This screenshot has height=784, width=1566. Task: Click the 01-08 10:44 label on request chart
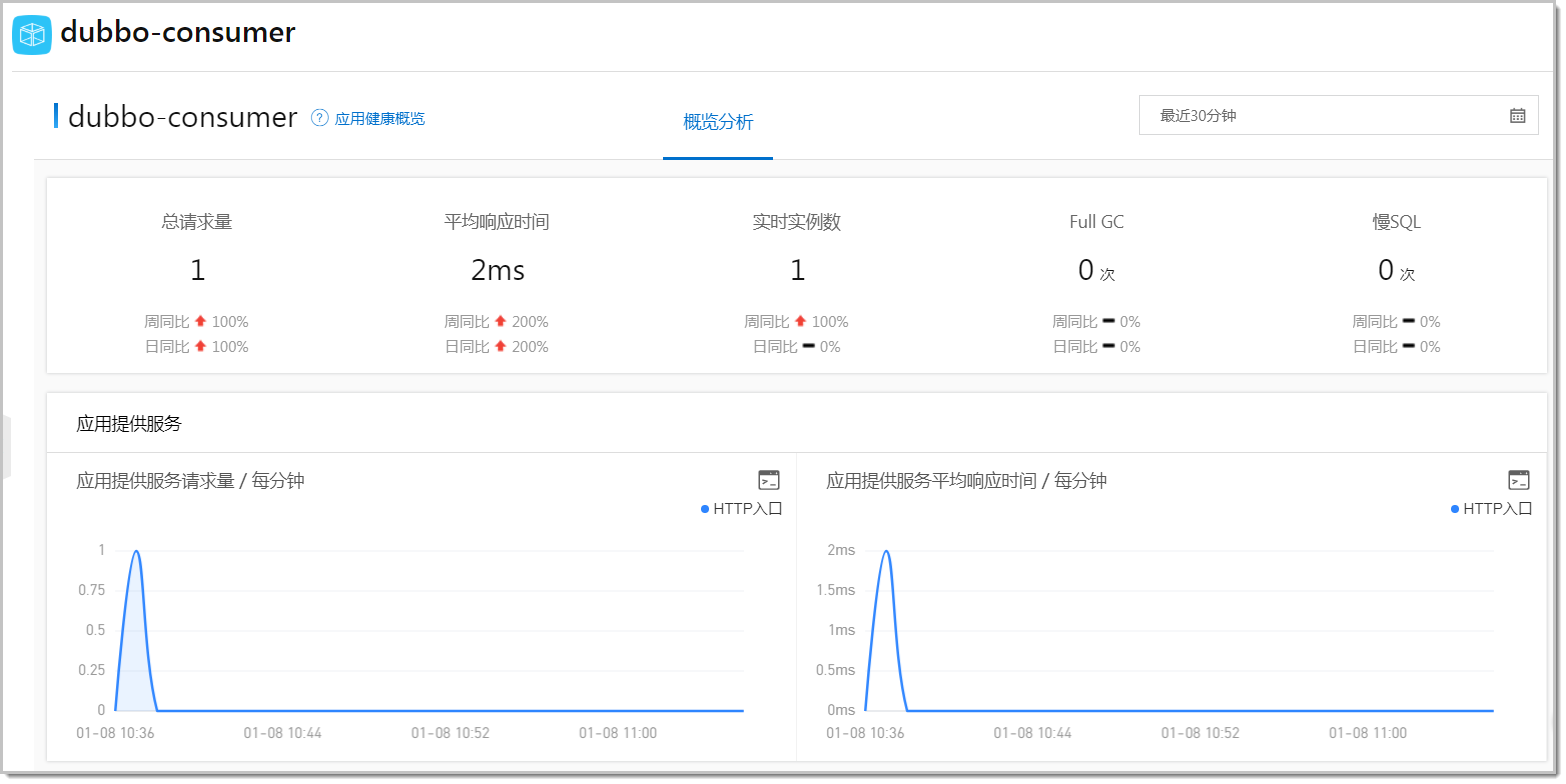282,733
